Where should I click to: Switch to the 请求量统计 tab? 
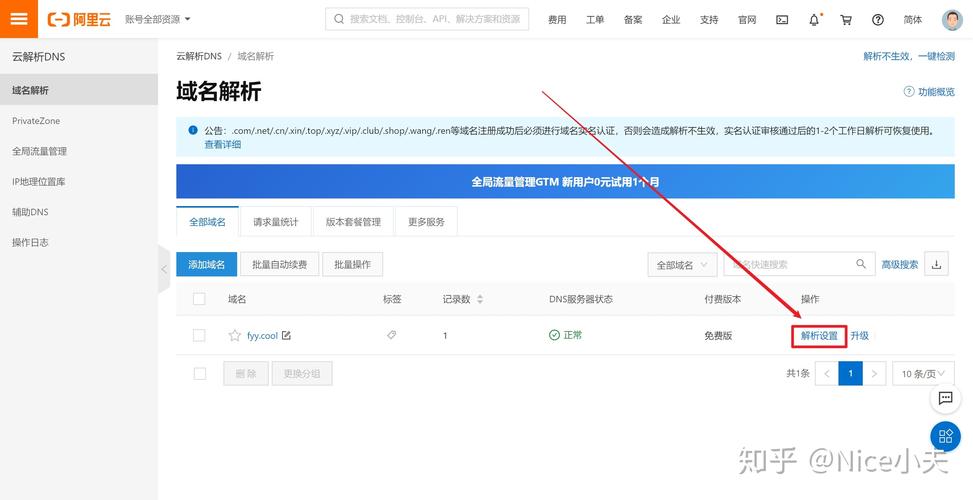coord(276,221)
